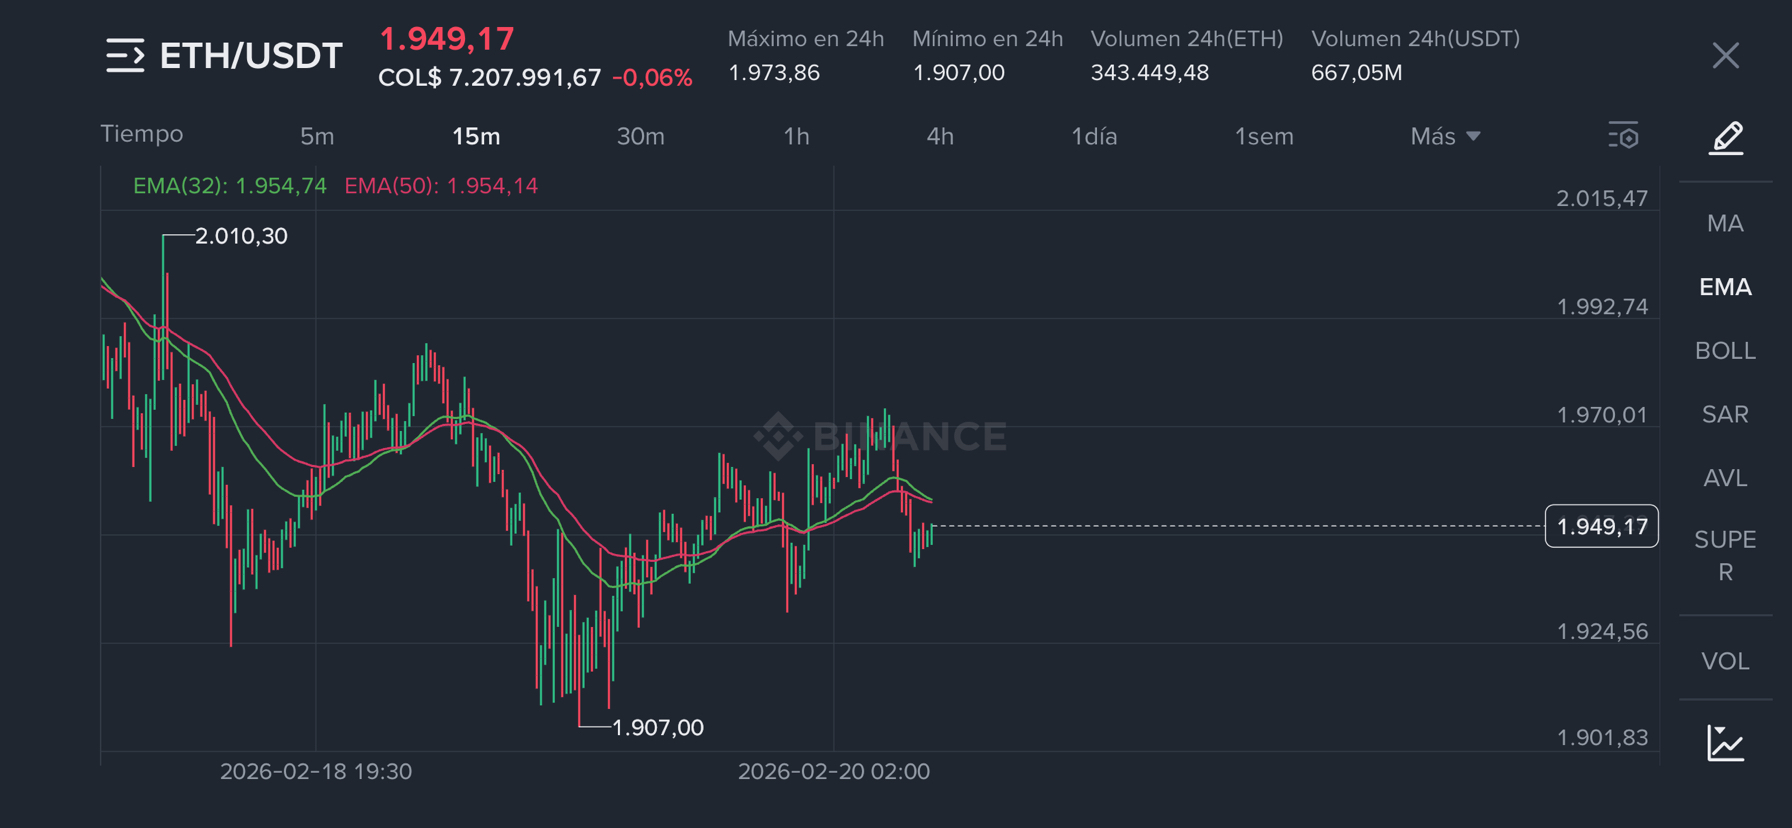Screen dimensions: 1792x828
Task: Show the VOL volume sub-chart
Action: pyautogui.click(x=1725, y=661)
